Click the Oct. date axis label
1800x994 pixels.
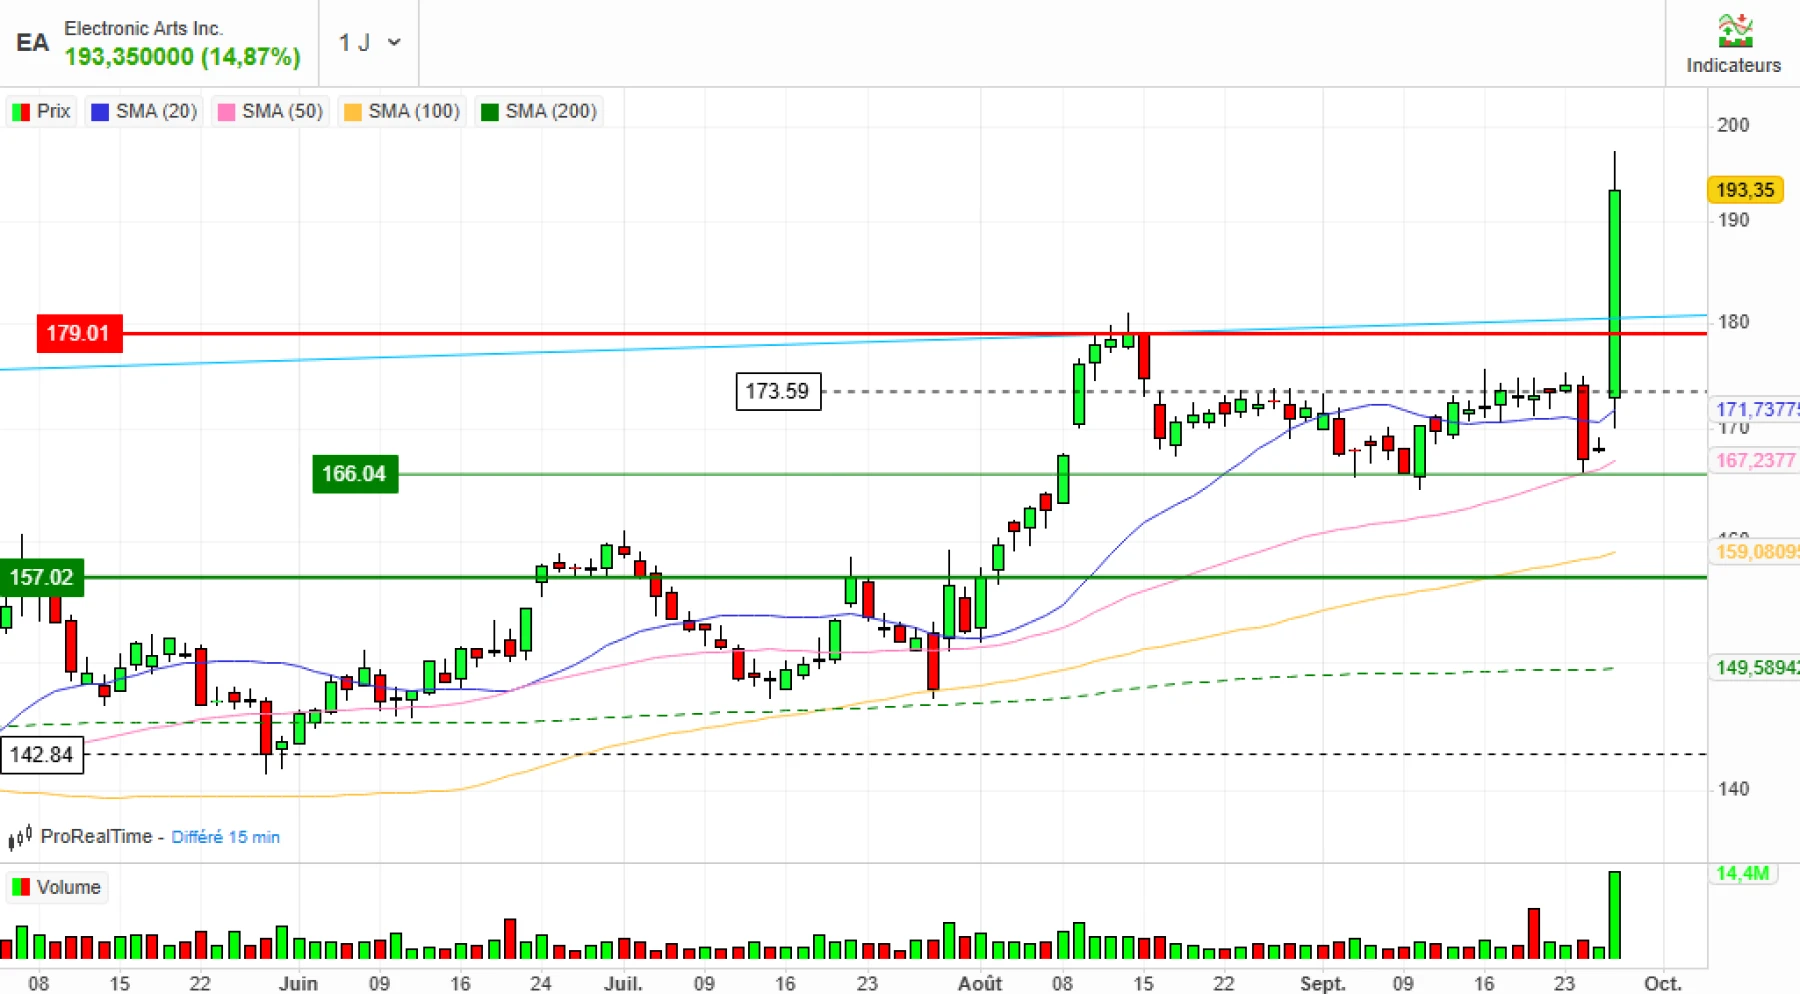point(1663,983)
